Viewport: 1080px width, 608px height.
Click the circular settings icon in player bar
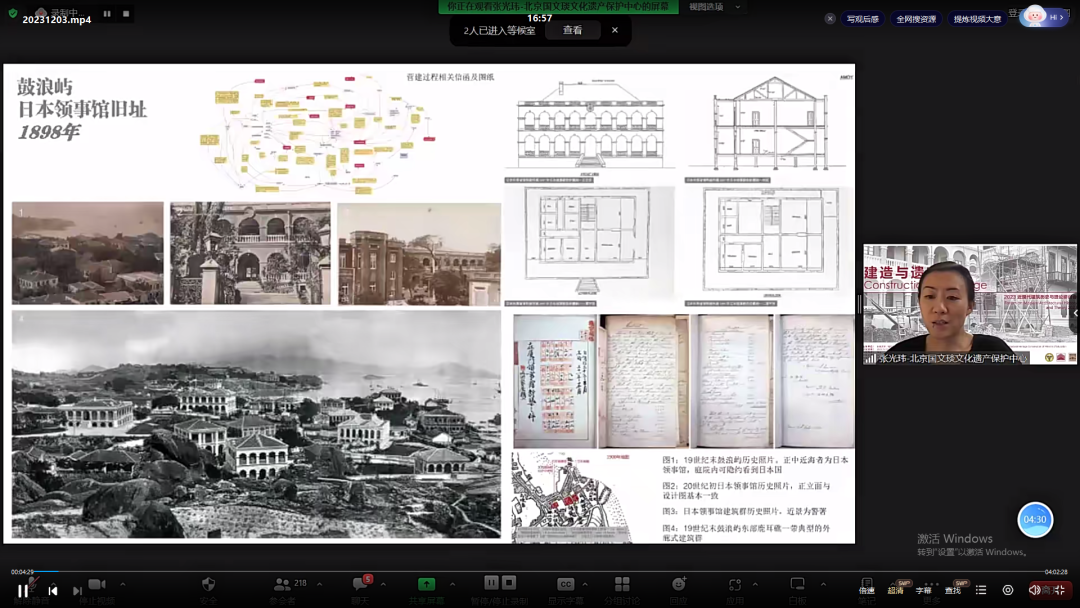[1007, 591]
